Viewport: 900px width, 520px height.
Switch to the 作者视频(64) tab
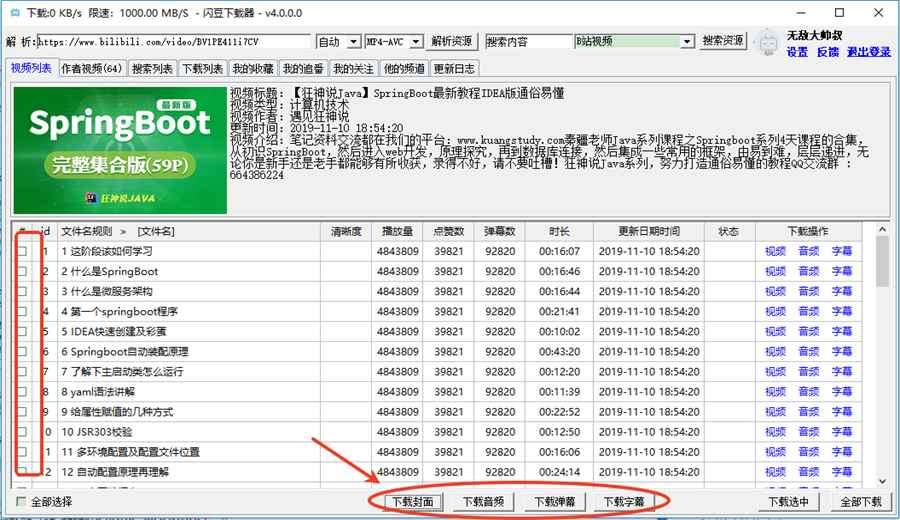click(92, 69)
